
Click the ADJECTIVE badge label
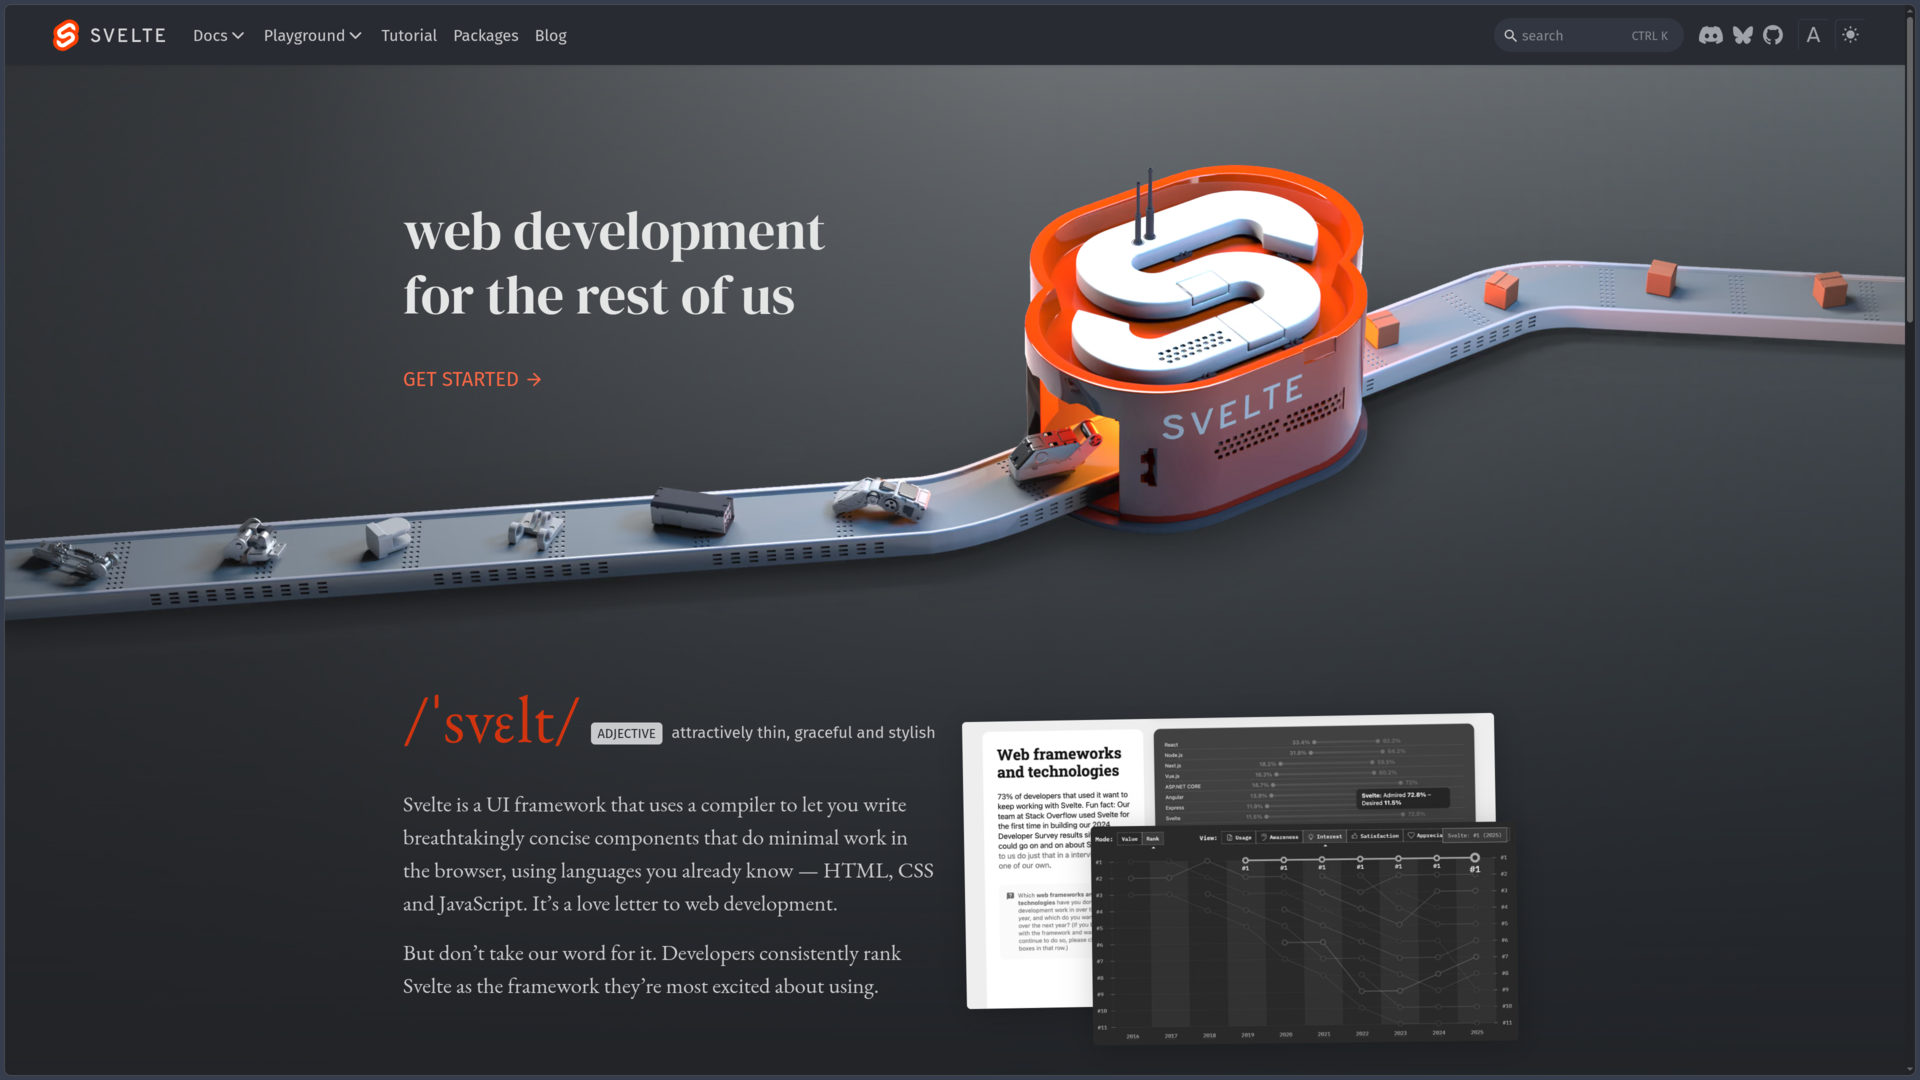point(626,734)
